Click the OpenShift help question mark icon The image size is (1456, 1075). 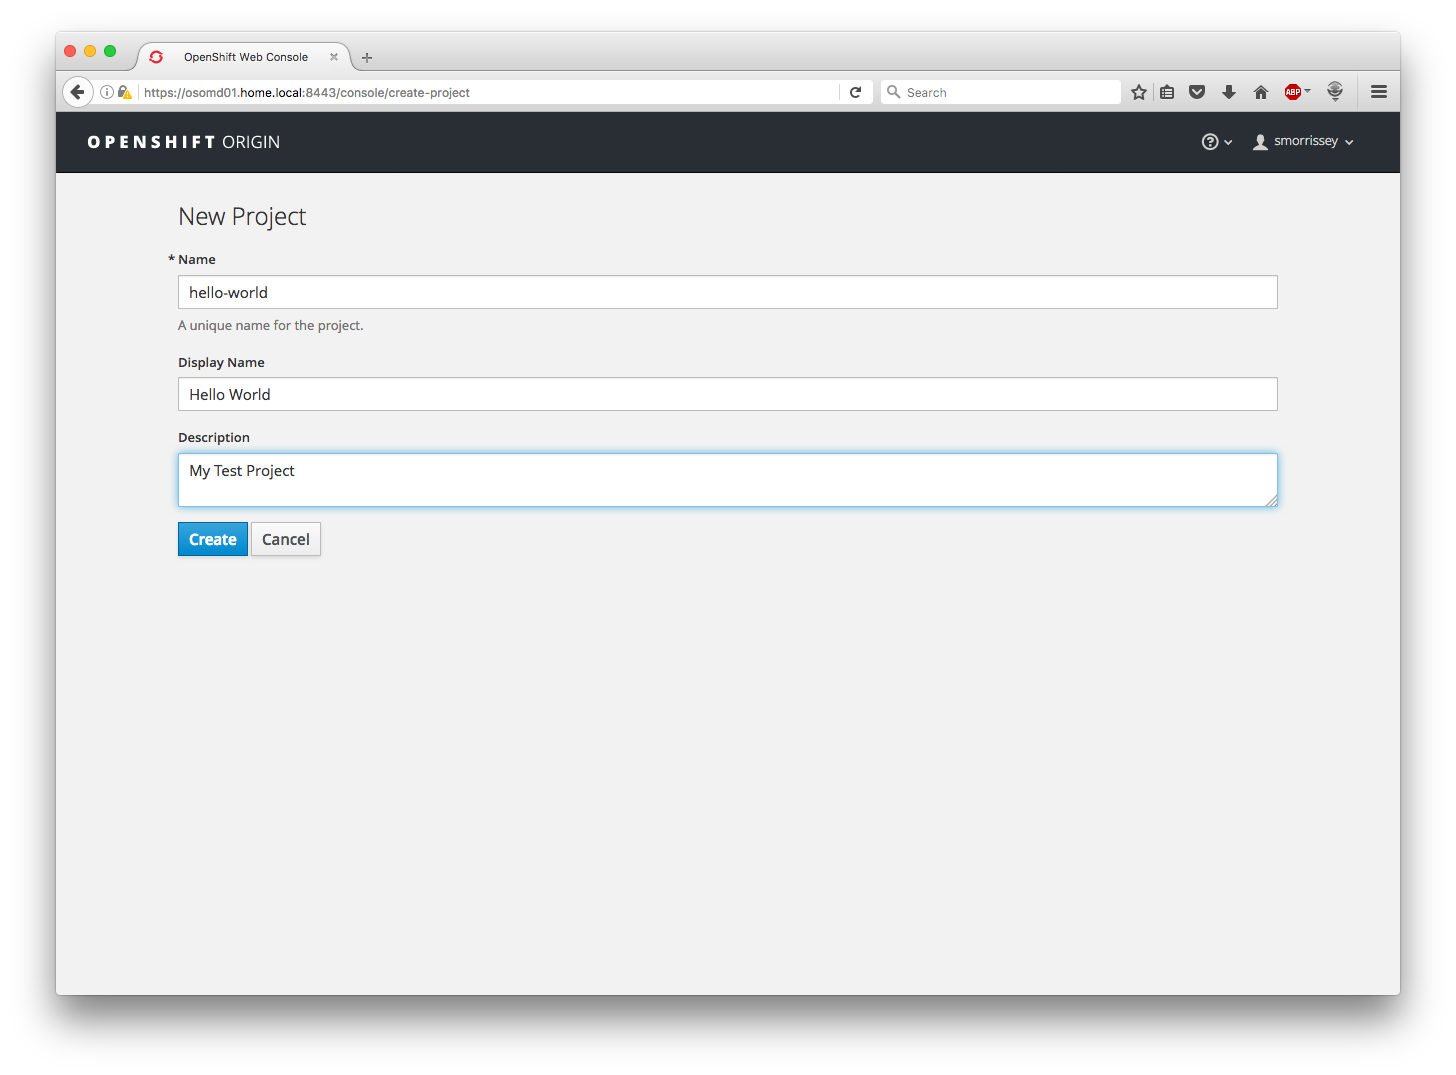(x=1209, y=141)
